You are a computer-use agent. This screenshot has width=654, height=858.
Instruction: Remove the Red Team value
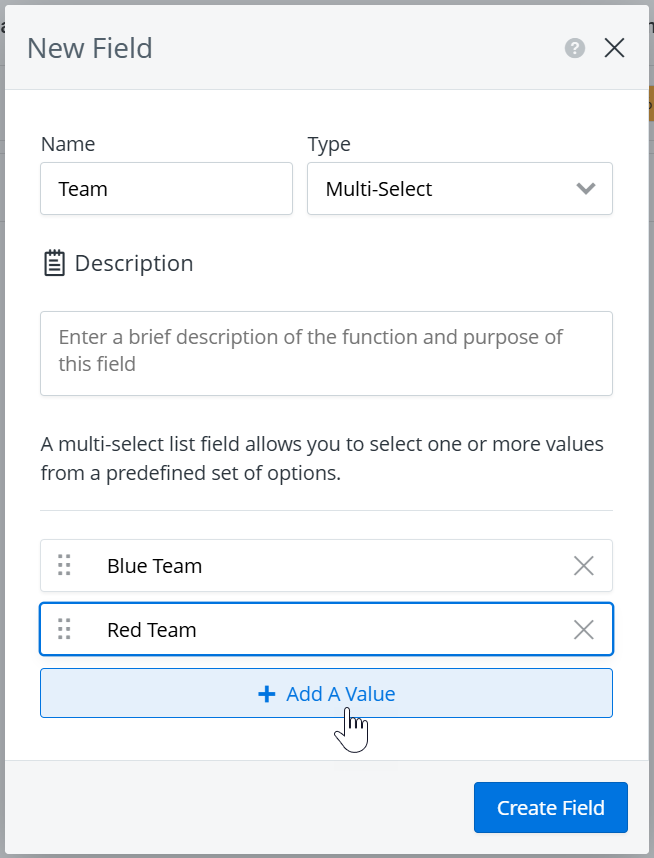click(584, 629)
